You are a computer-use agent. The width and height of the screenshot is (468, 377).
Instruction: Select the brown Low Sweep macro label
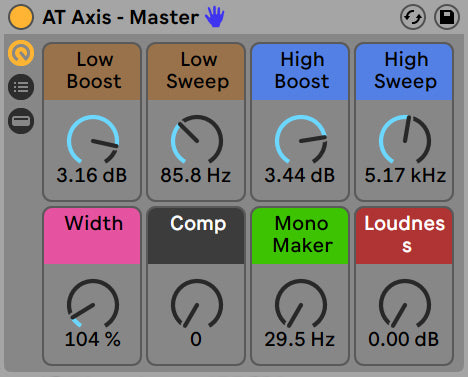(196, 72)
